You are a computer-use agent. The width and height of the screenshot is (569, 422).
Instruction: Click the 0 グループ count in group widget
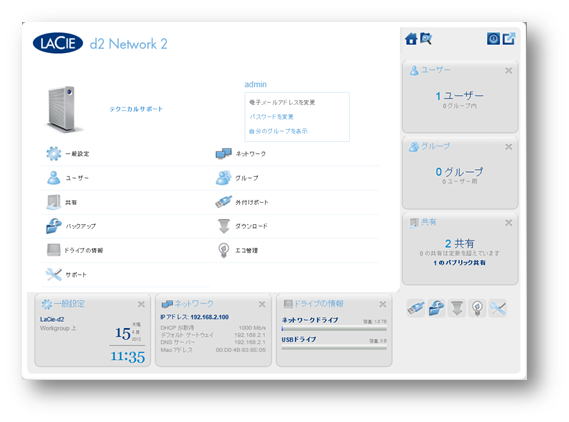[459, 172]
